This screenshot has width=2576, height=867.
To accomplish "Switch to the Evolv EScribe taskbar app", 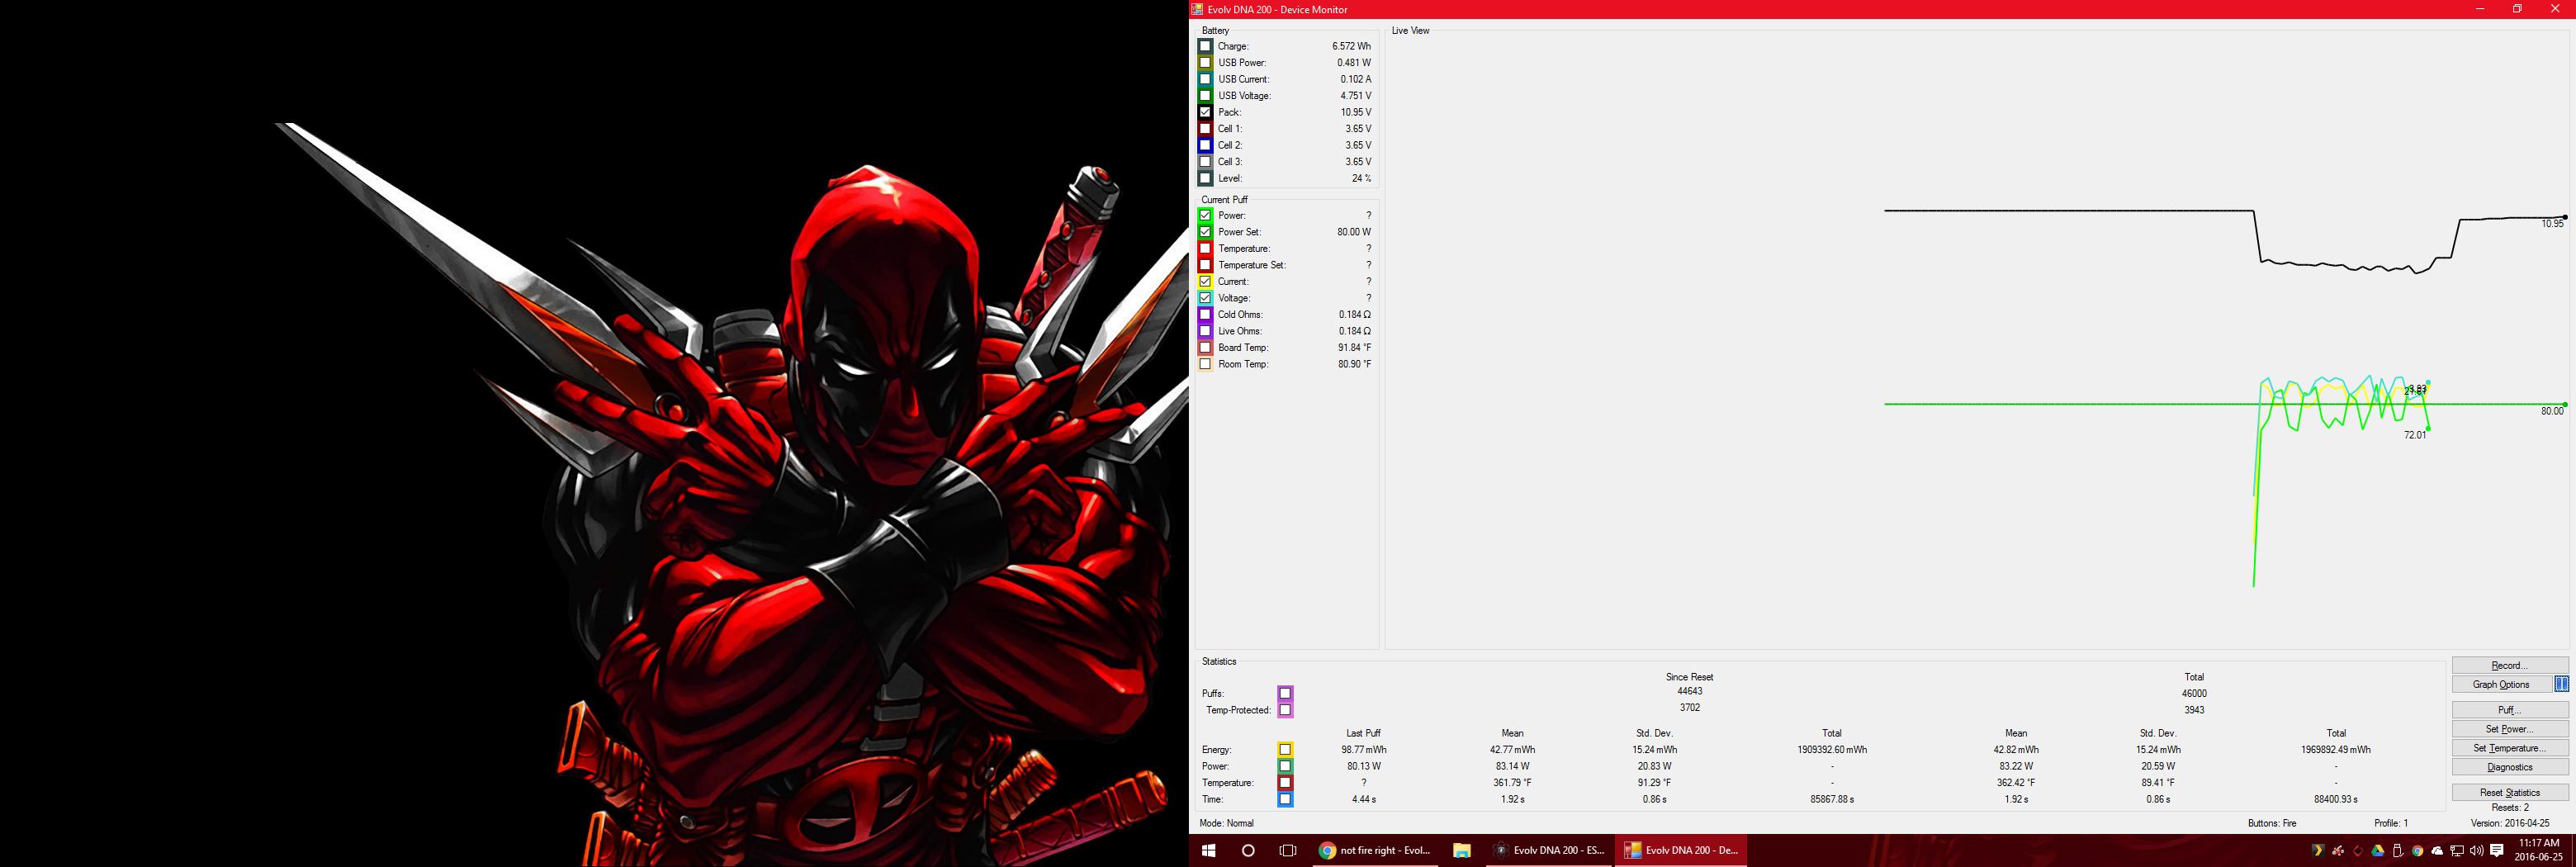I will coord(1548,850).
